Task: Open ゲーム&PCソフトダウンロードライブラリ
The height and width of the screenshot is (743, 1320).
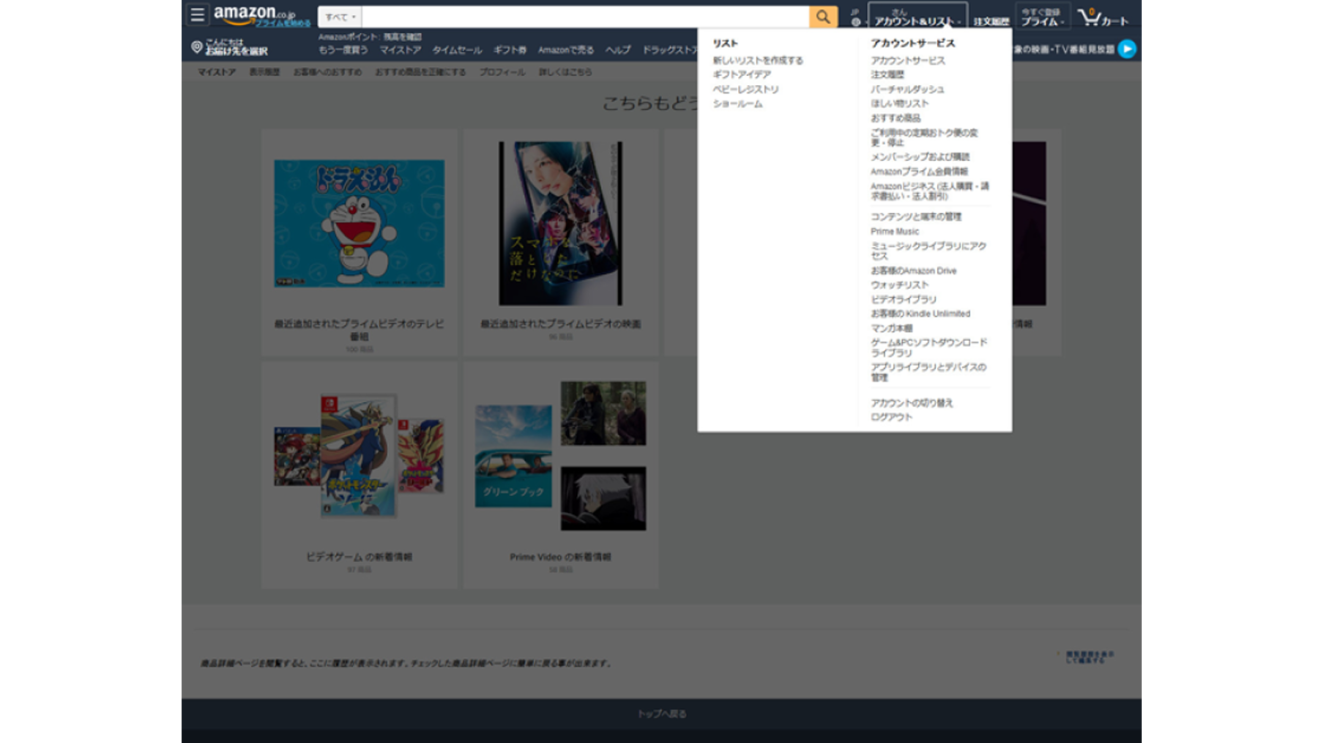Action: [x=929, y=348]
